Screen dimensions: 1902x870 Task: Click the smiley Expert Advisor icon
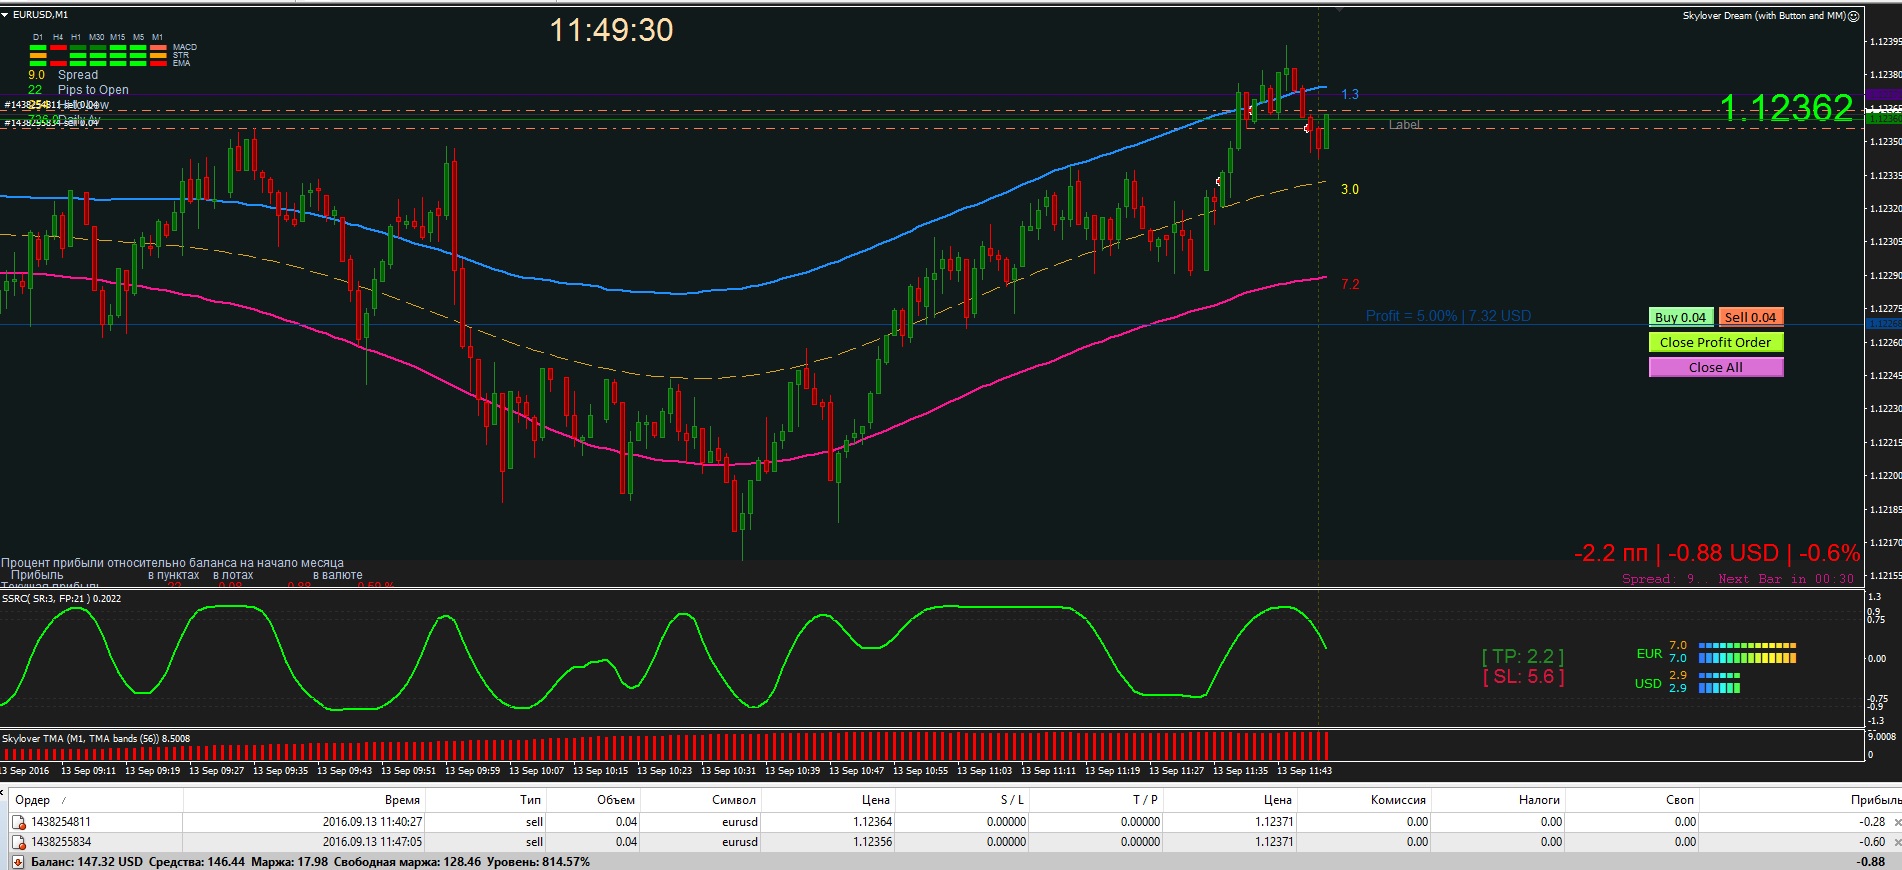pos(1853,16)
